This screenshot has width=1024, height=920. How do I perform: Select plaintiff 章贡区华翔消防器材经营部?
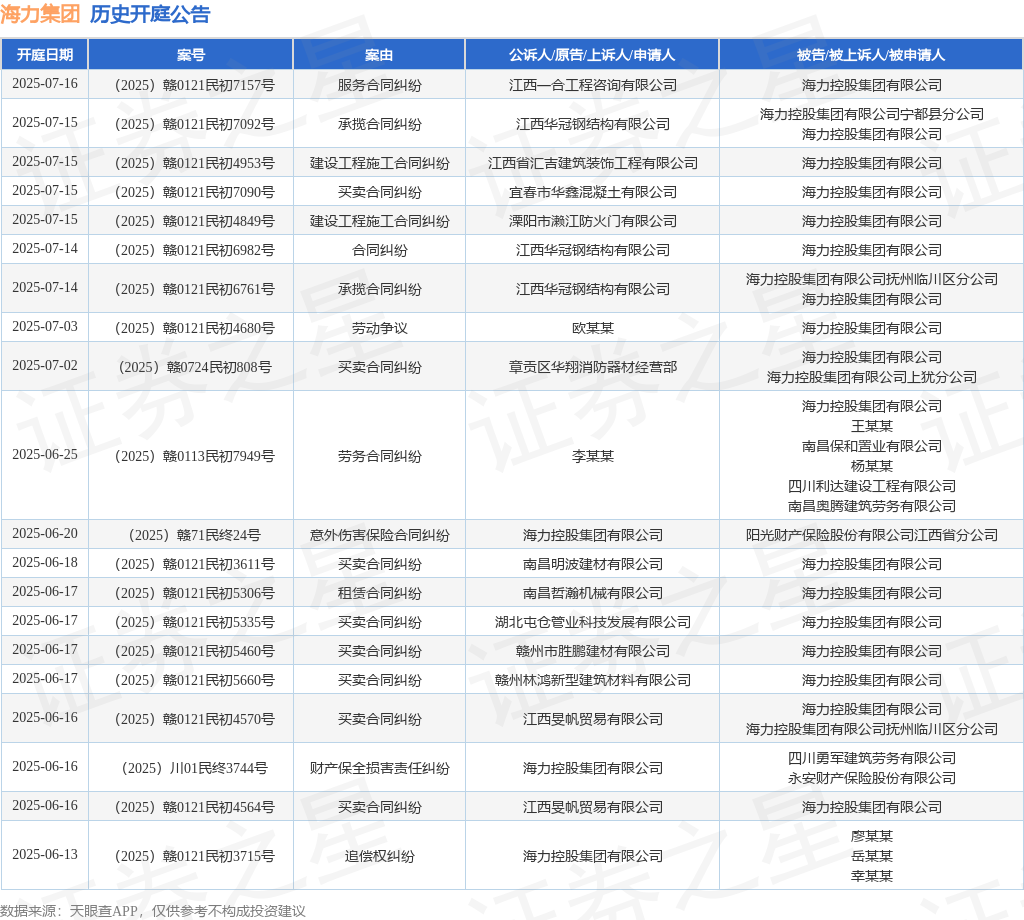(x=592, y=367)
